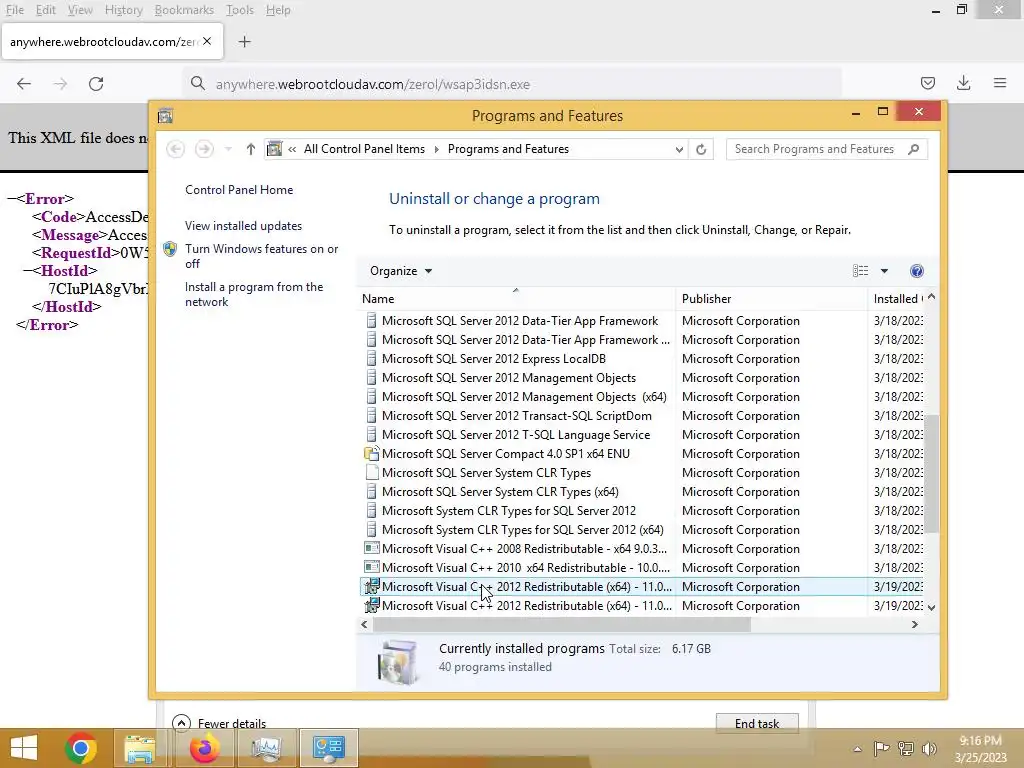Show hidden system tray icons
Image resolution: width=1024 pixels, height=768 pixels.
(857, 749)
